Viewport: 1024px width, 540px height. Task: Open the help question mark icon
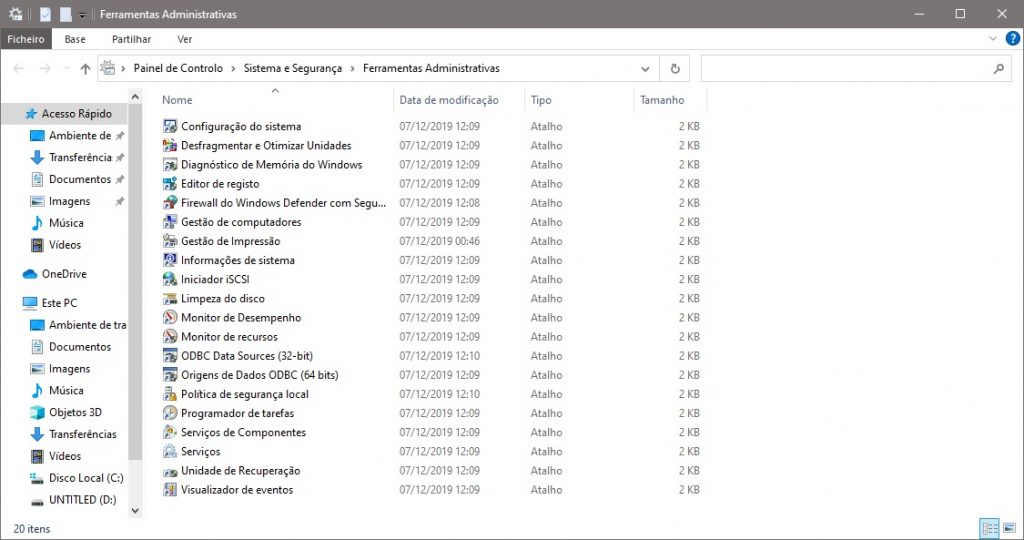click(x=1012, y=39)
